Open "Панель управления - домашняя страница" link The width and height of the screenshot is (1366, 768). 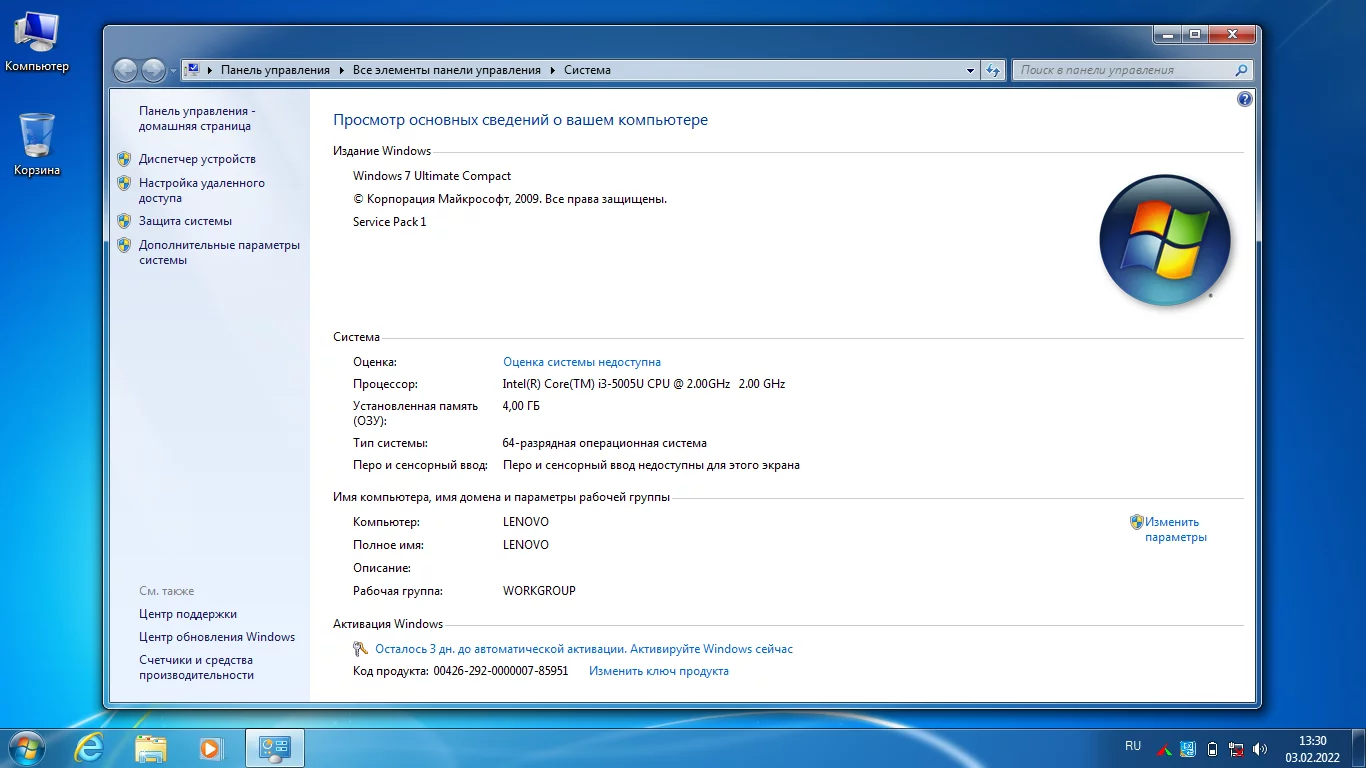[x=197, y=119]
